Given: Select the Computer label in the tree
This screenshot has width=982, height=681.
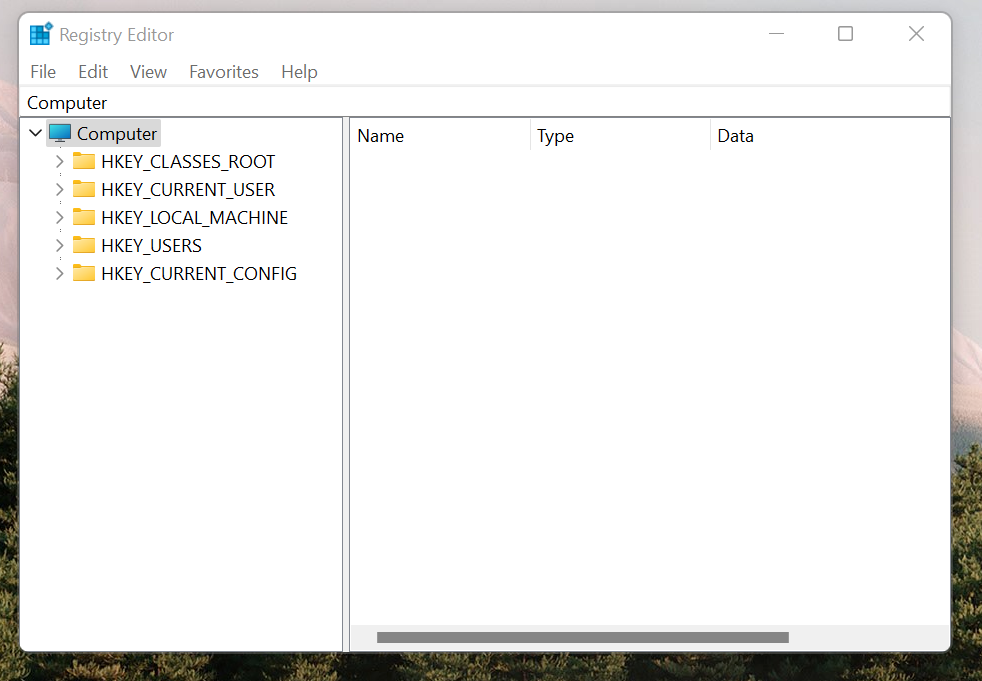Looking at the screenshot, I should (x=117, y=133).
